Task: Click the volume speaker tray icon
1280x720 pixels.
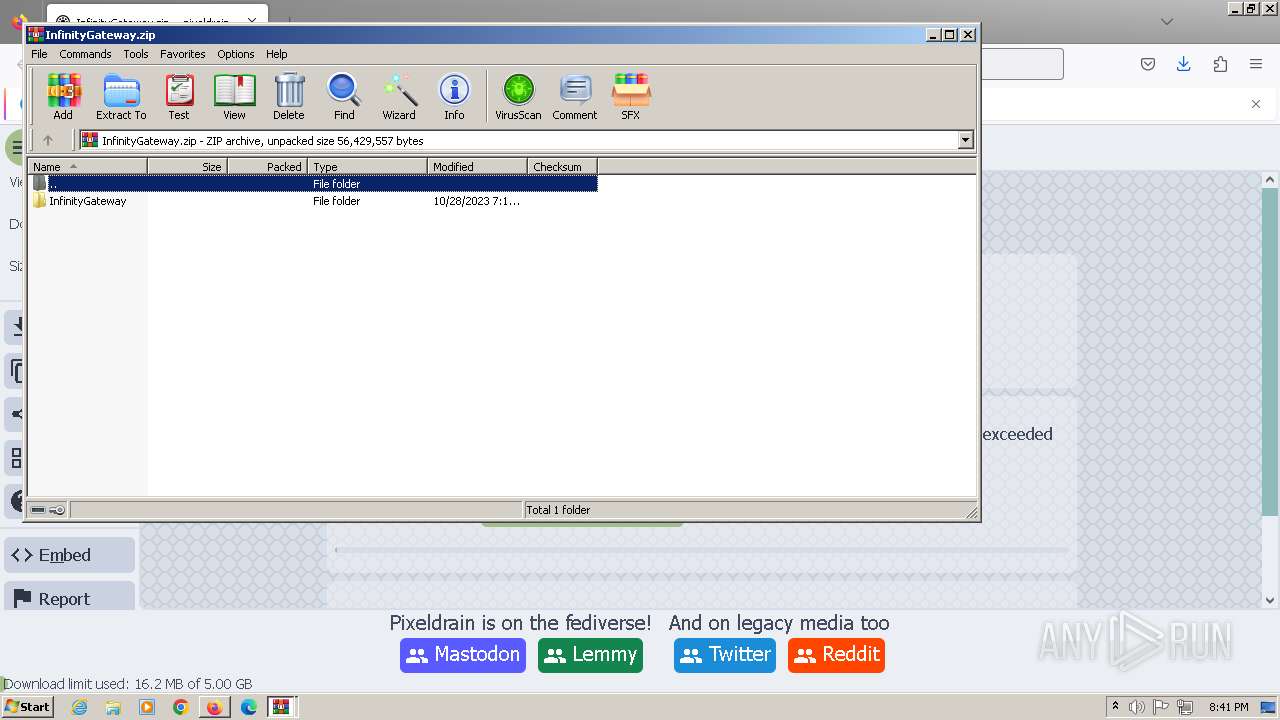Action: (1137, 707)
